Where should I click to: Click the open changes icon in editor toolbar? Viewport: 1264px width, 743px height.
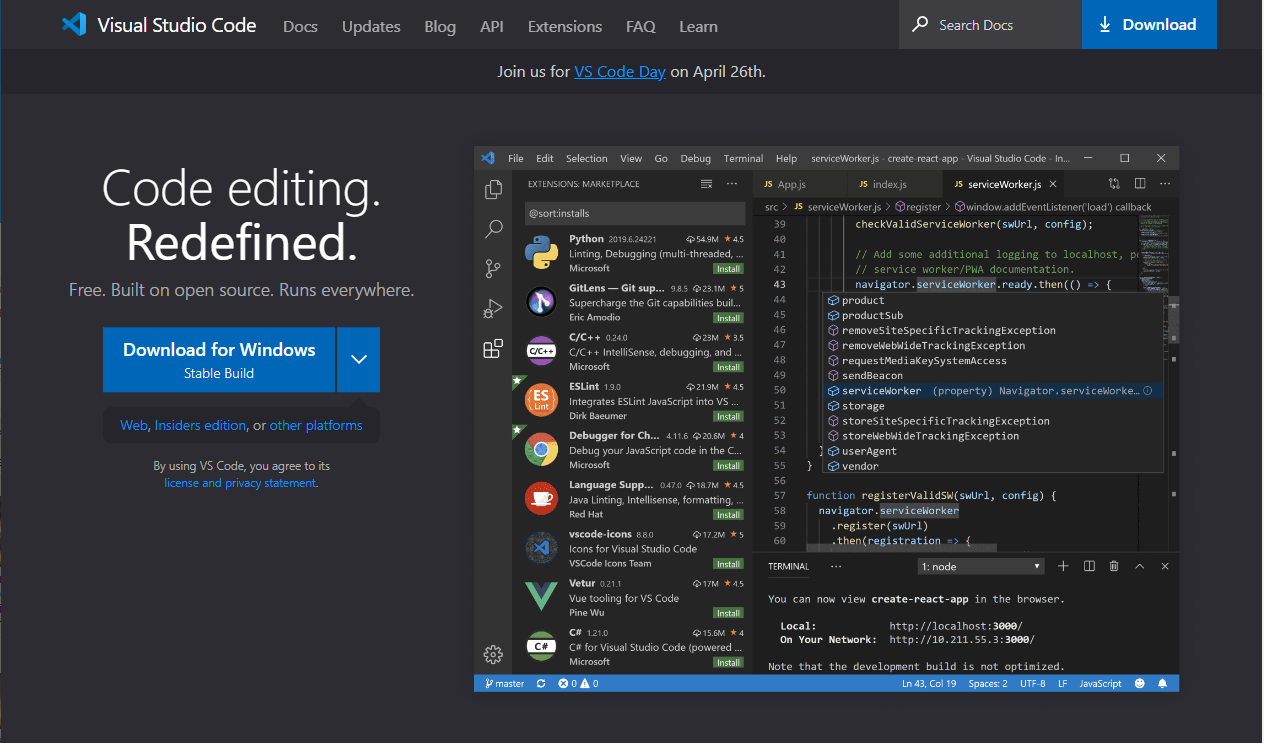click(1114, 184)
